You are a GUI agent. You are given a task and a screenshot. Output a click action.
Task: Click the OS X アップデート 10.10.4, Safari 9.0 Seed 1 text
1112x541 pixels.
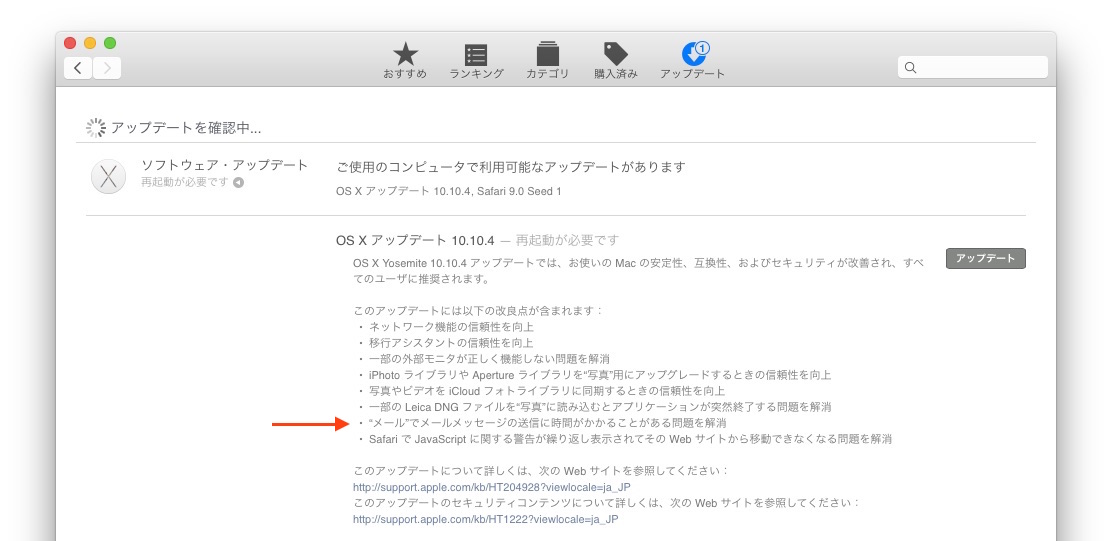(x=449, y=191)
